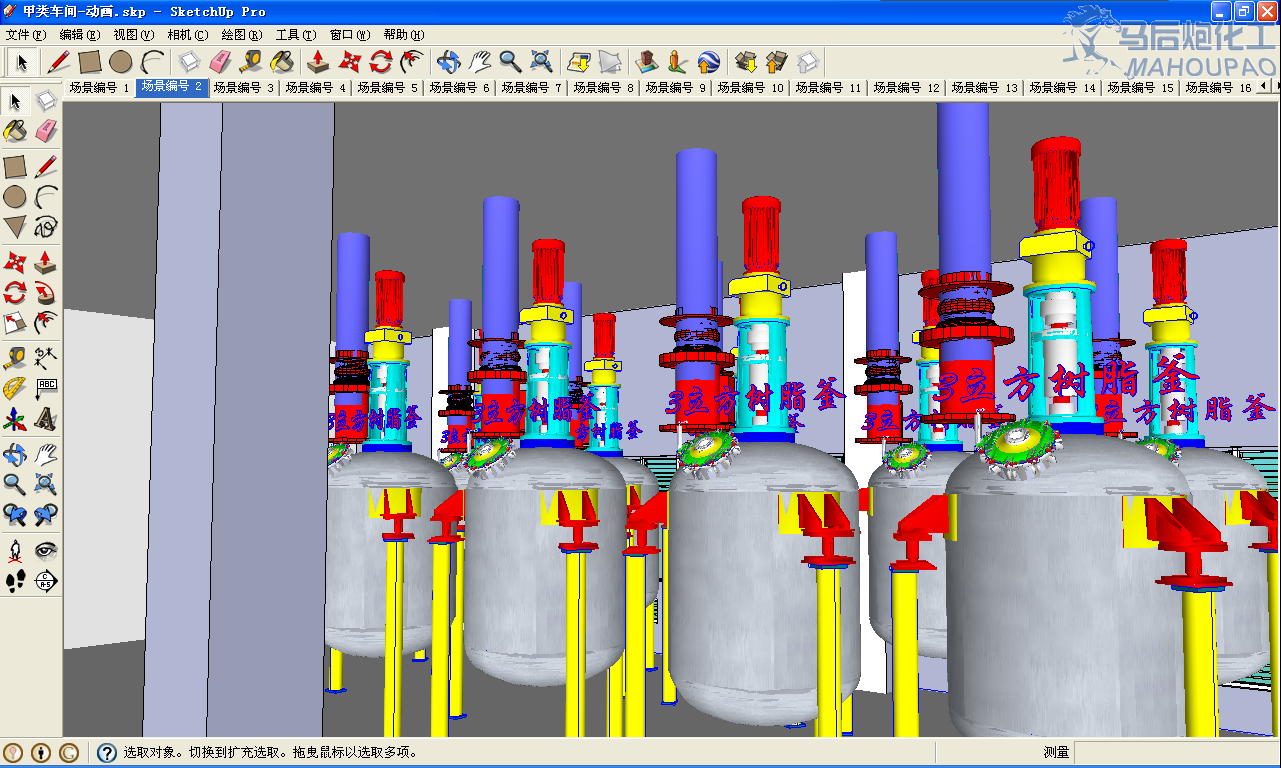Activate the Offset tool in top toolbar
The width and height of the screenshot is (1281, 768).
(x=411, y=62)
